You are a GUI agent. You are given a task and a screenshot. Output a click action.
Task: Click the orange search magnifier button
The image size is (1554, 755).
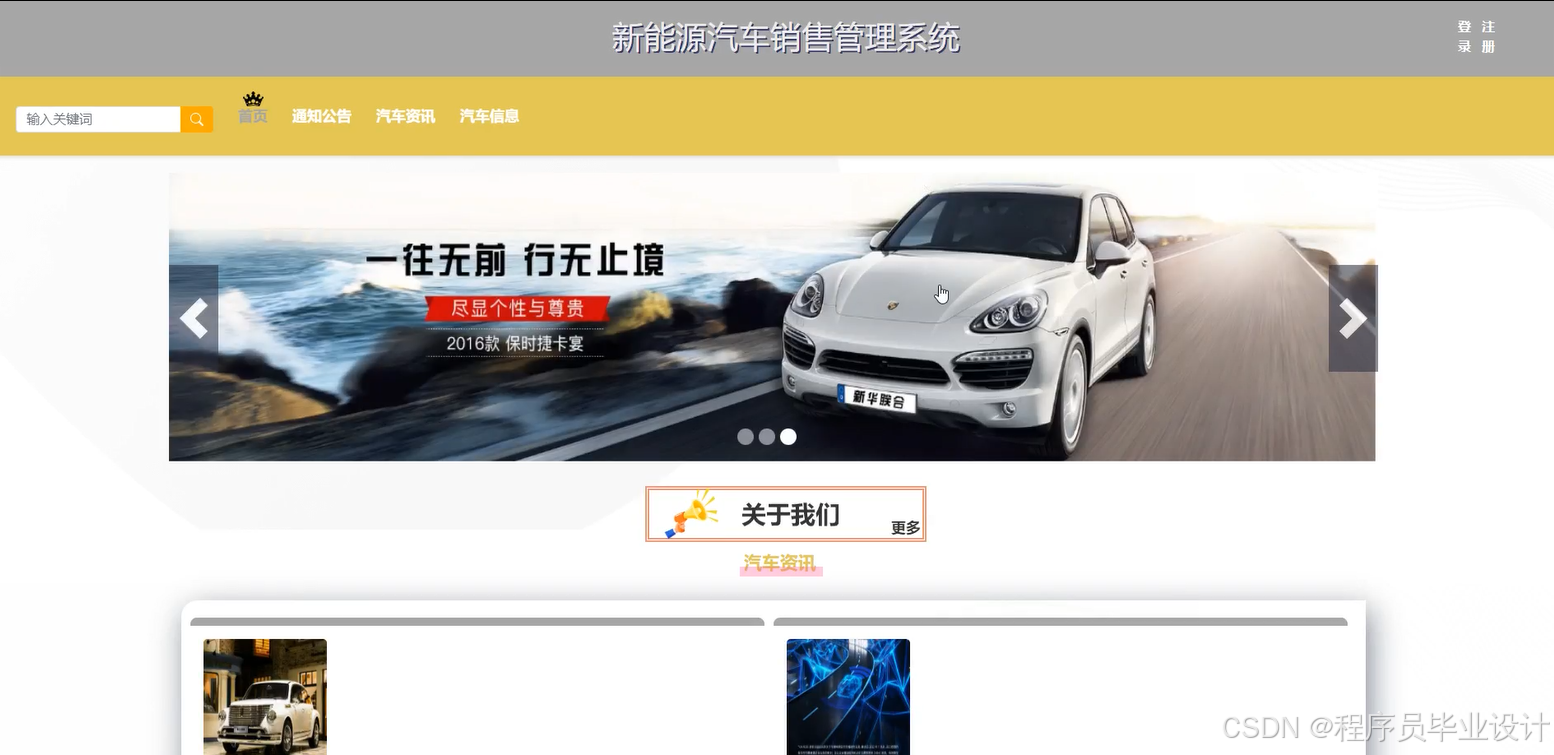[x=197, y=120]
